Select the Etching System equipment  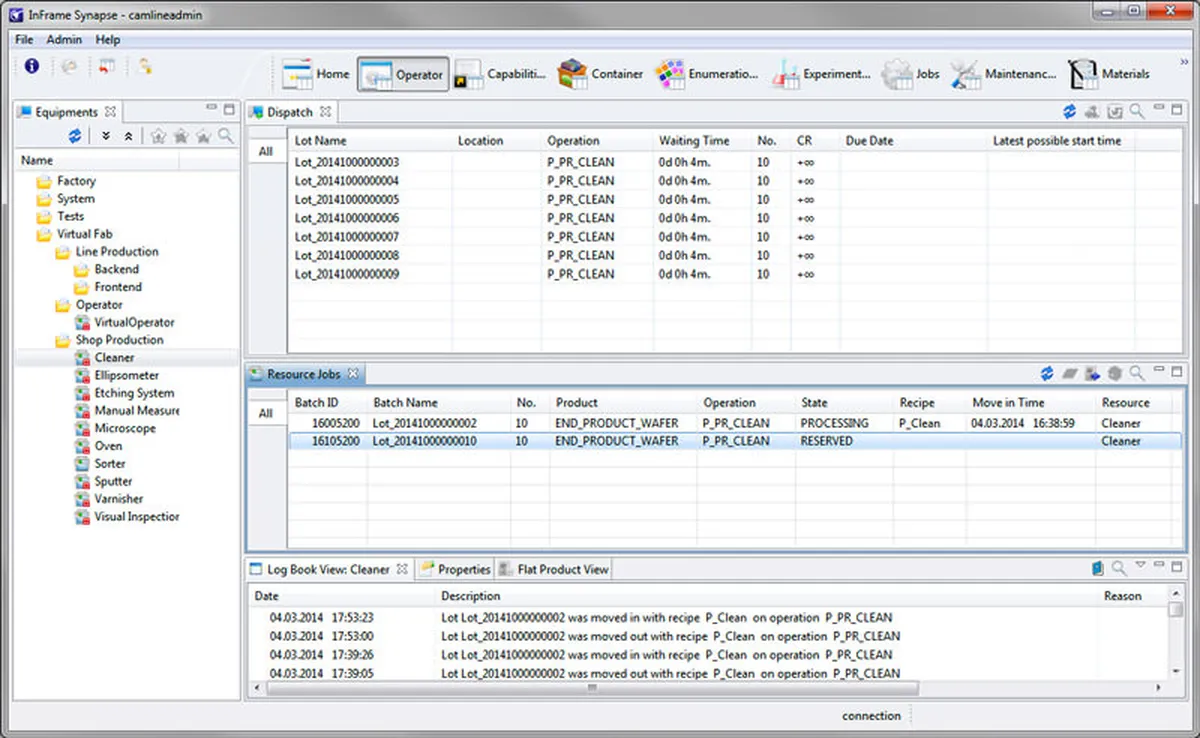(x=133, y=393)
